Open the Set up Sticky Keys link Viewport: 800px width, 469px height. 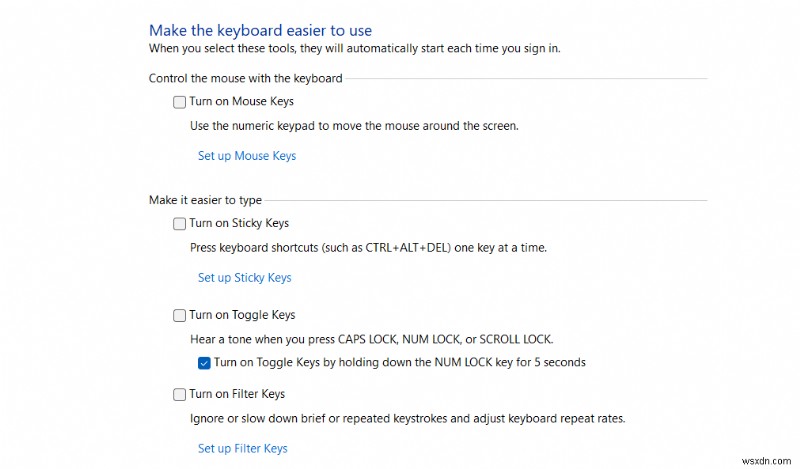click(244, 278)
